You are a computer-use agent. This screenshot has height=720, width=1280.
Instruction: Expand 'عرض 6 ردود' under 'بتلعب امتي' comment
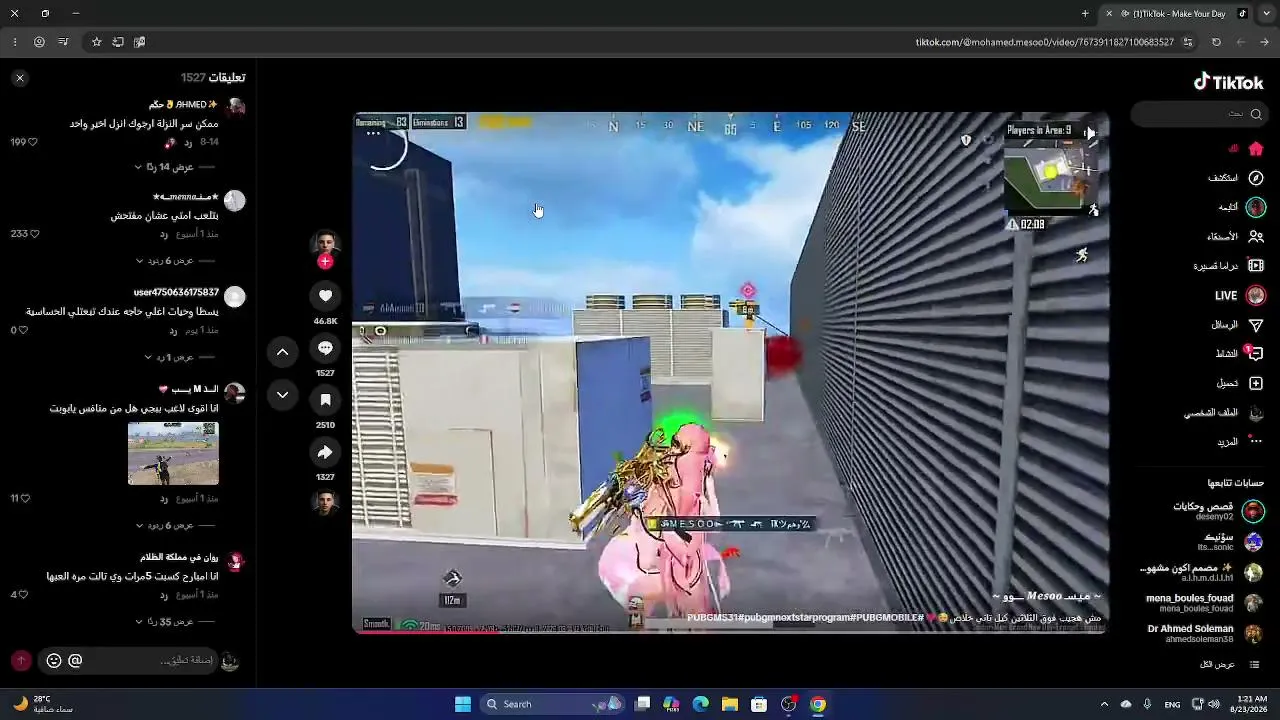164,261
